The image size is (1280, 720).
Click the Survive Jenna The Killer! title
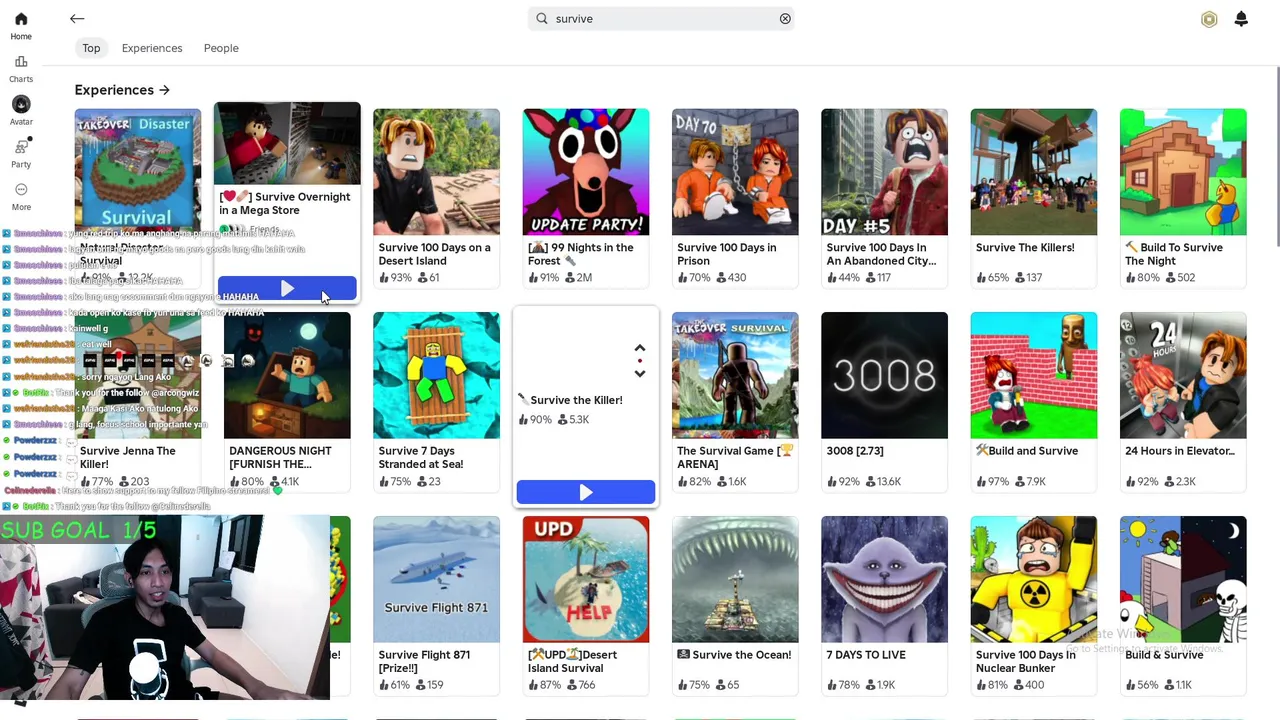[x=127, y=457]
